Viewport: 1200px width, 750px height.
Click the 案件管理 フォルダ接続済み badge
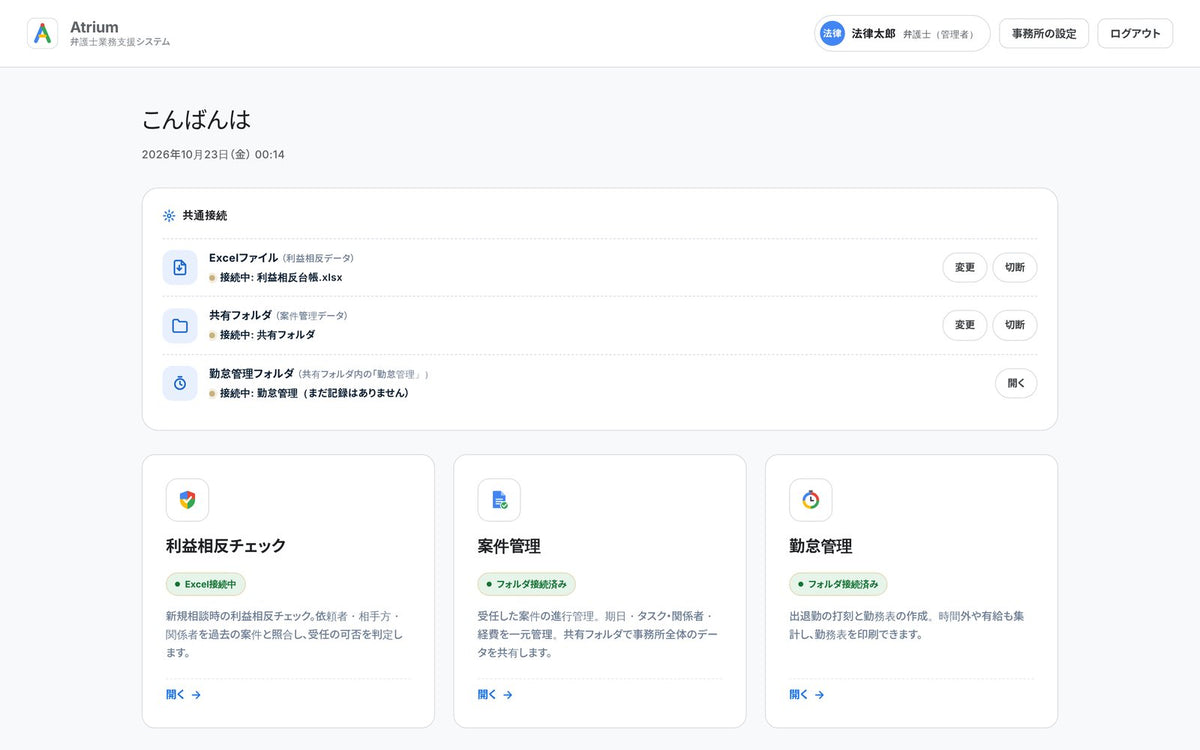(x=527, y=584)
